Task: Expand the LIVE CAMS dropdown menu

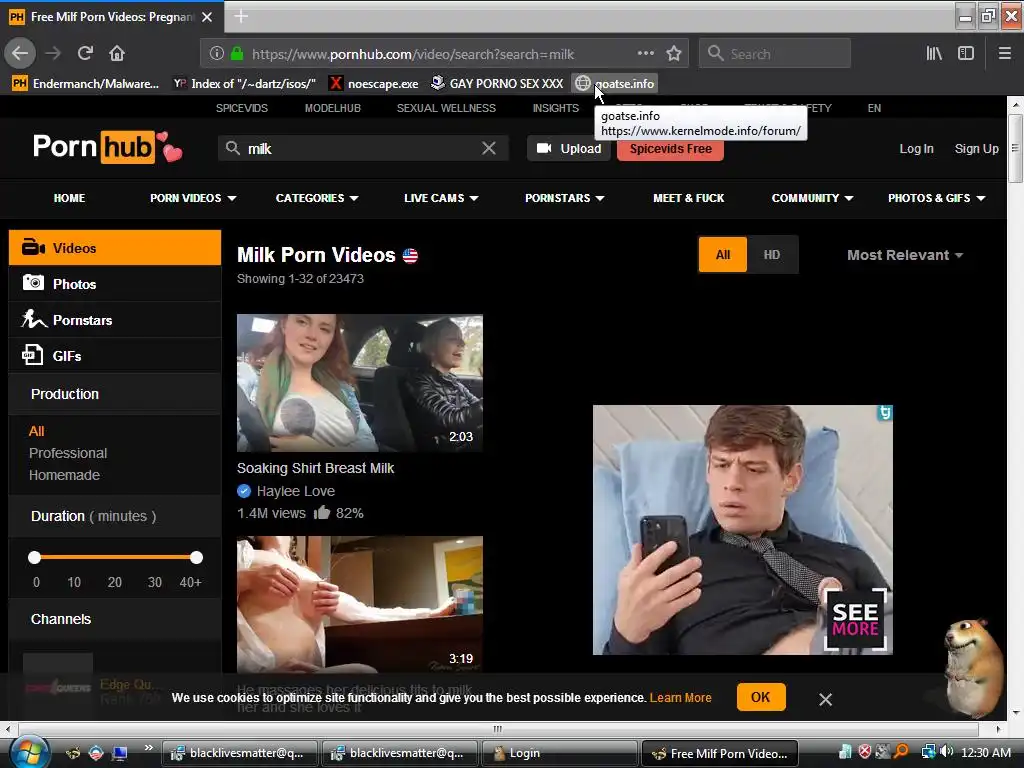Action: (x=441, y=198)
